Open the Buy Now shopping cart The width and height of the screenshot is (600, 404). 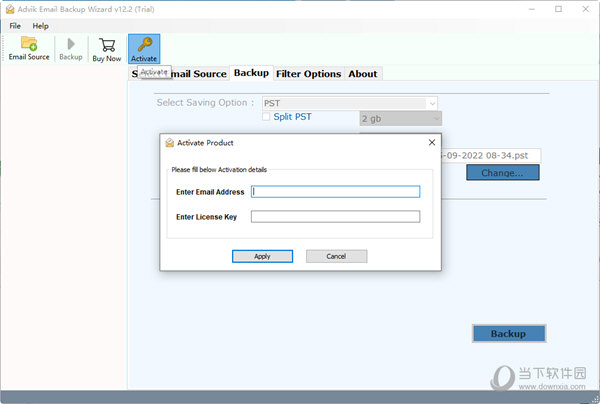click(107, 49)
